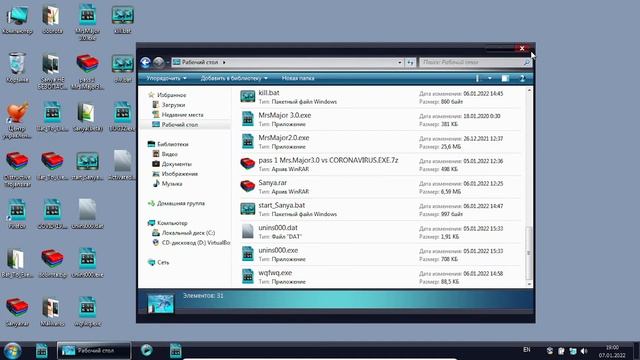Screen dimensions: 640x360
Task: Go back using Explorer's Back arrow
Action: [145, 62]
